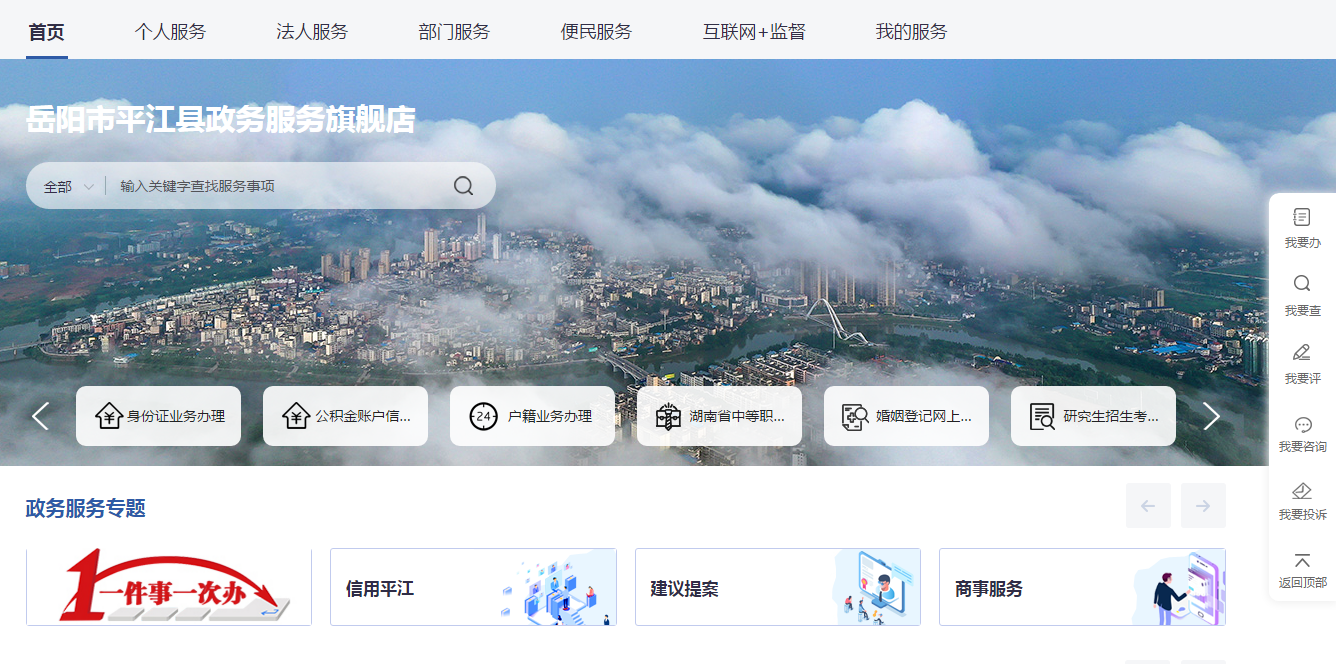Expand the 全部 category dropdown
This screenshot has height=664, width=1336.
click(69, 187)
